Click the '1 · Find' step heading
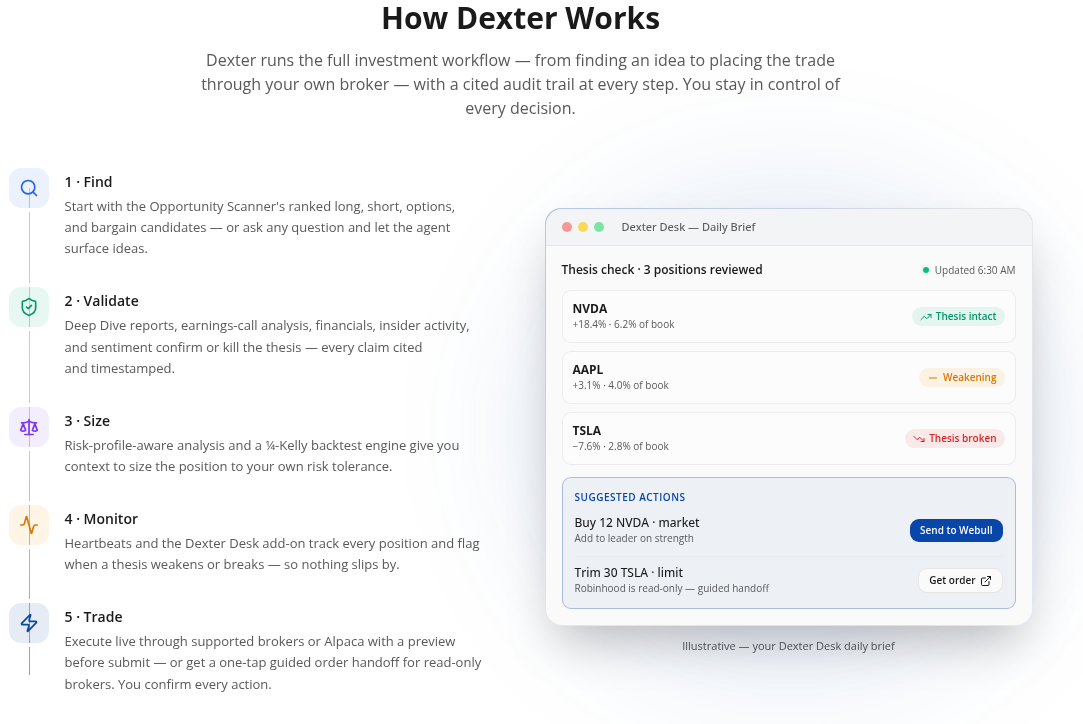 (88, 182)
